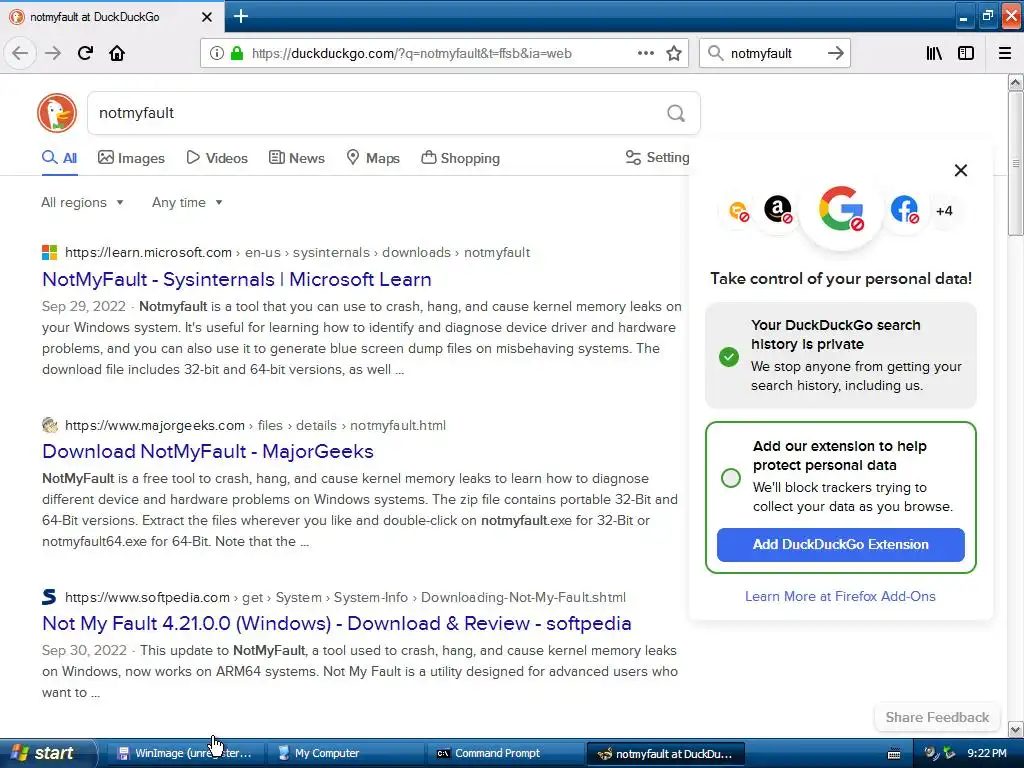Open the Firefox home page icon
Screen dimensions: 1024x768
point(117,53)
